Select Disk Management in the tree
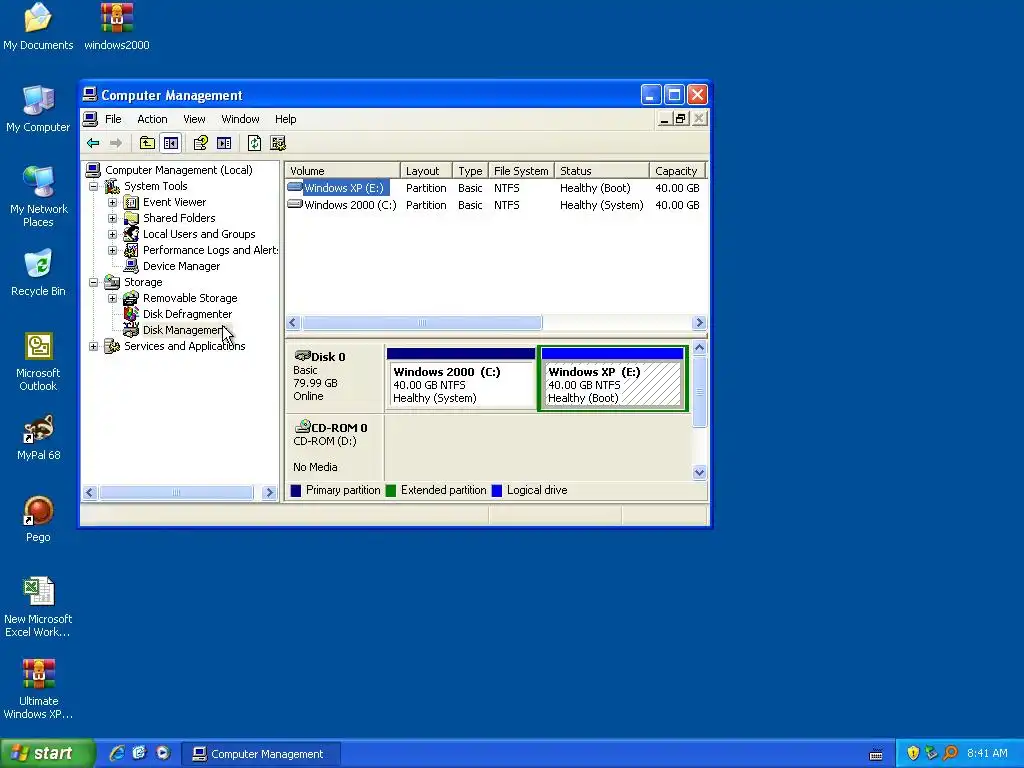This screenshot has height=768, width=1024. 183,330
